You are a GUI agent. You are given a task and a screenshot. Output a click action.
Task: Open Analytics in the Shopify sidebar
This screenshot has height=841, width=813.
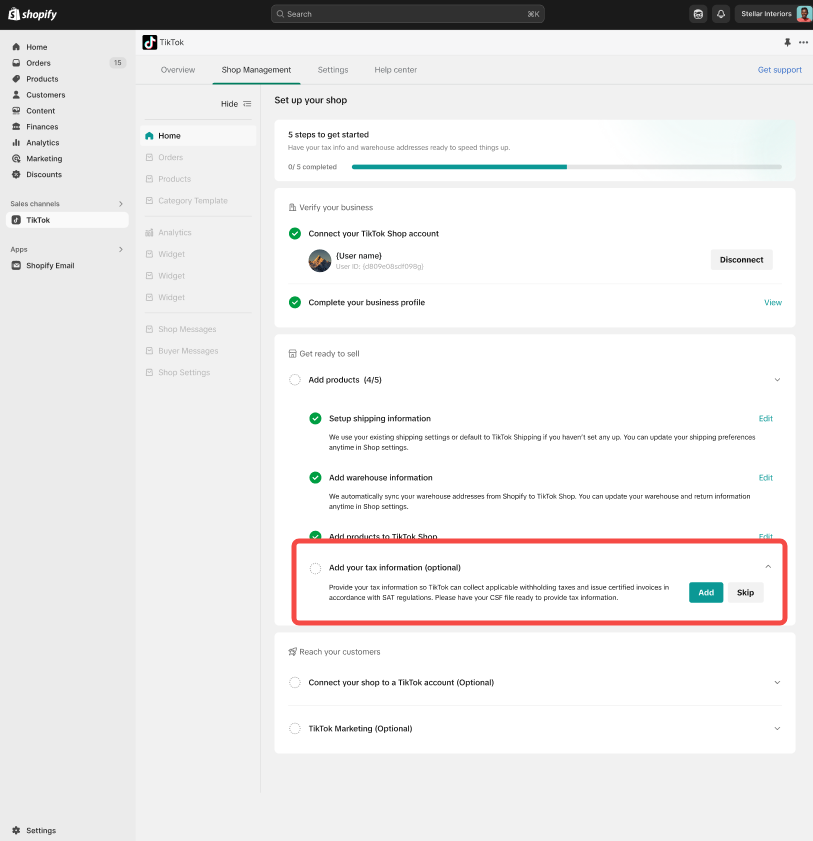click(43, 143)
